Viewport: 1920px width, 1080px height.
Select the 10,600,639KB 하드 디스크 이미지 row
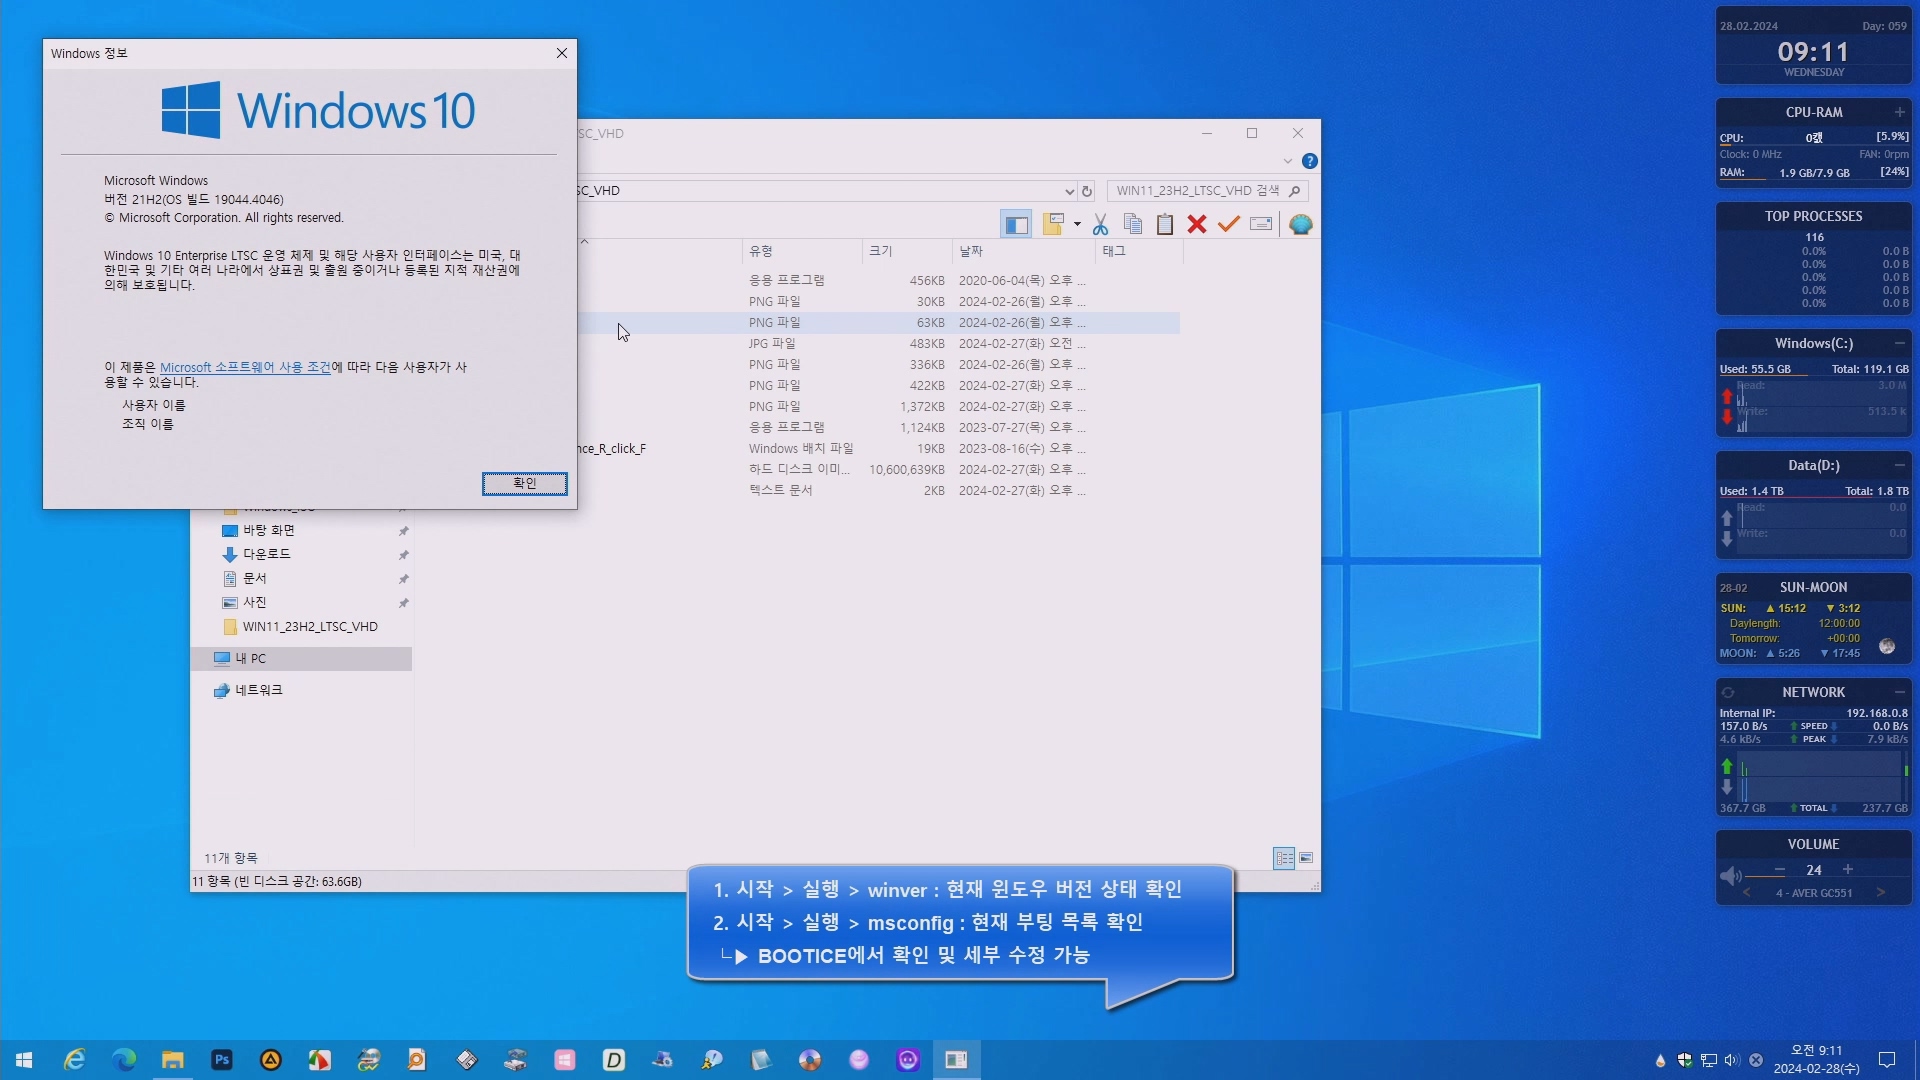pyautogui.click(x=880, y=470)
